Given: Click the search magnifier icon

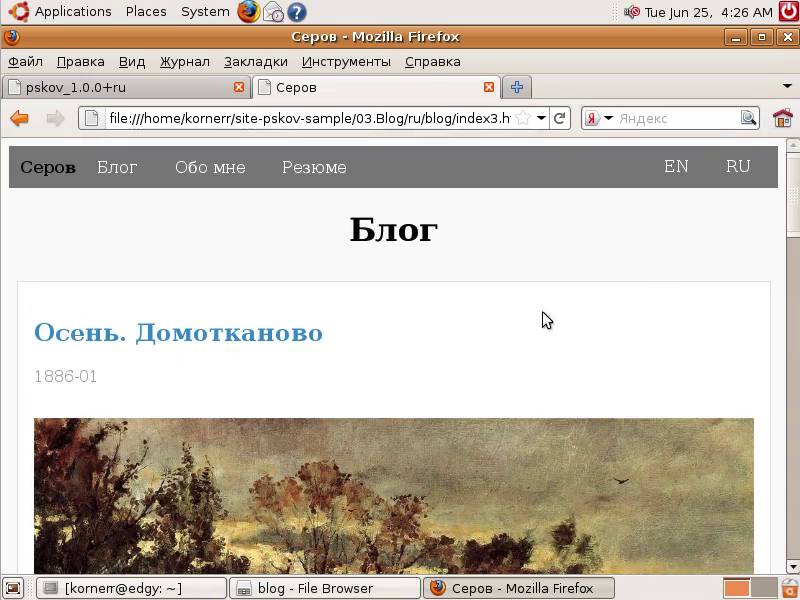Looking at the screenshot, I should pos(748,118).
